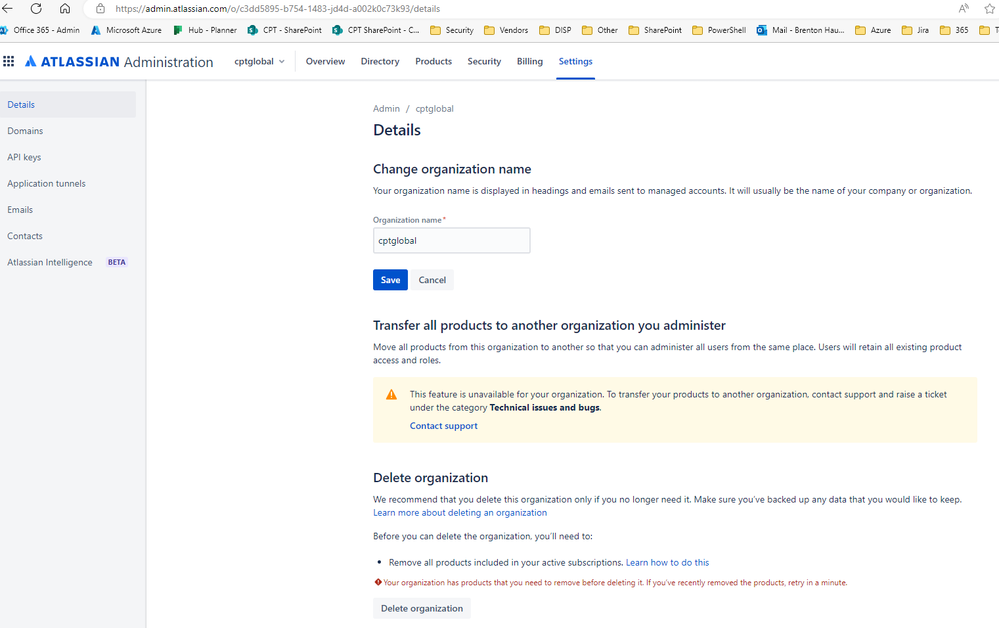
Task: Click the Delete organization button
Action: pyautogui.click(x=422, y=608)
